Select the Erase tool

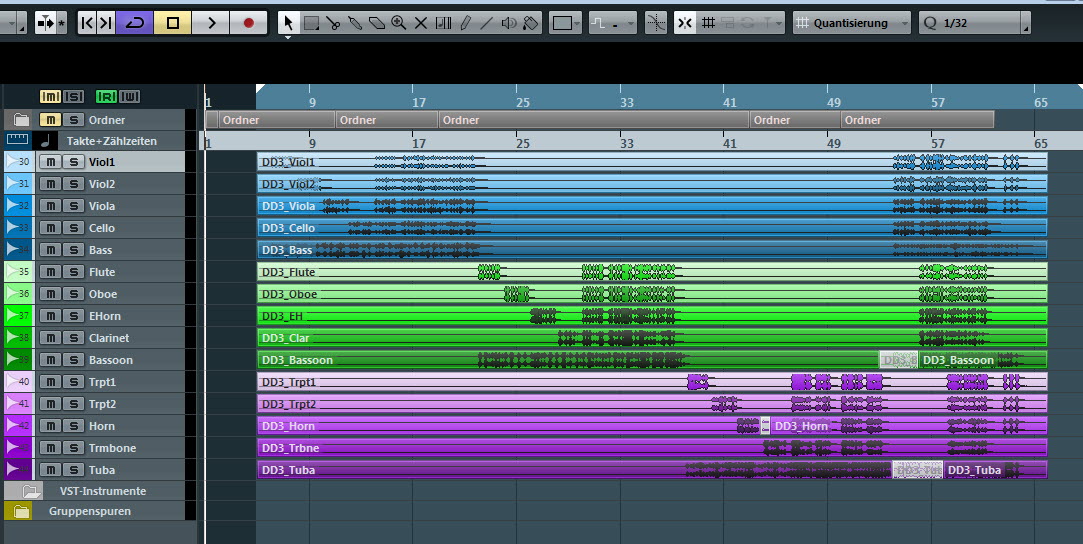point(377,23)
